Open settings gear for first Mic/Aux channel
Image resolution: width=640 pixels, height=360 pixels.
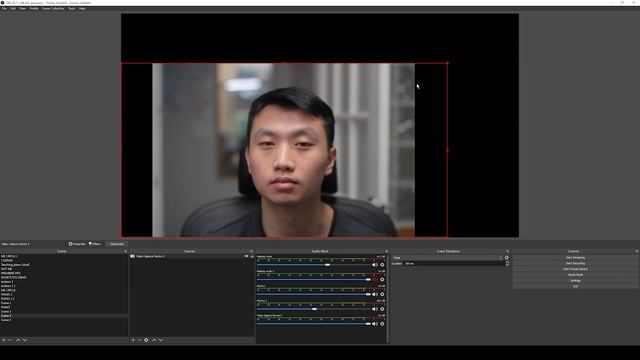382,294
